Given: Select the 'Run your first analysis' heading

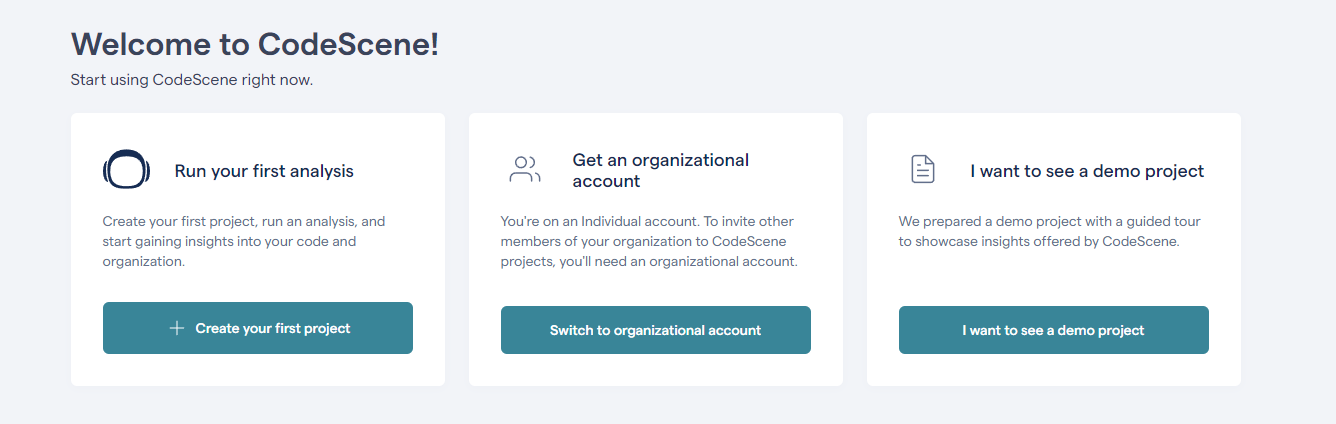Looking at the screenshot, I should (264, 171).
